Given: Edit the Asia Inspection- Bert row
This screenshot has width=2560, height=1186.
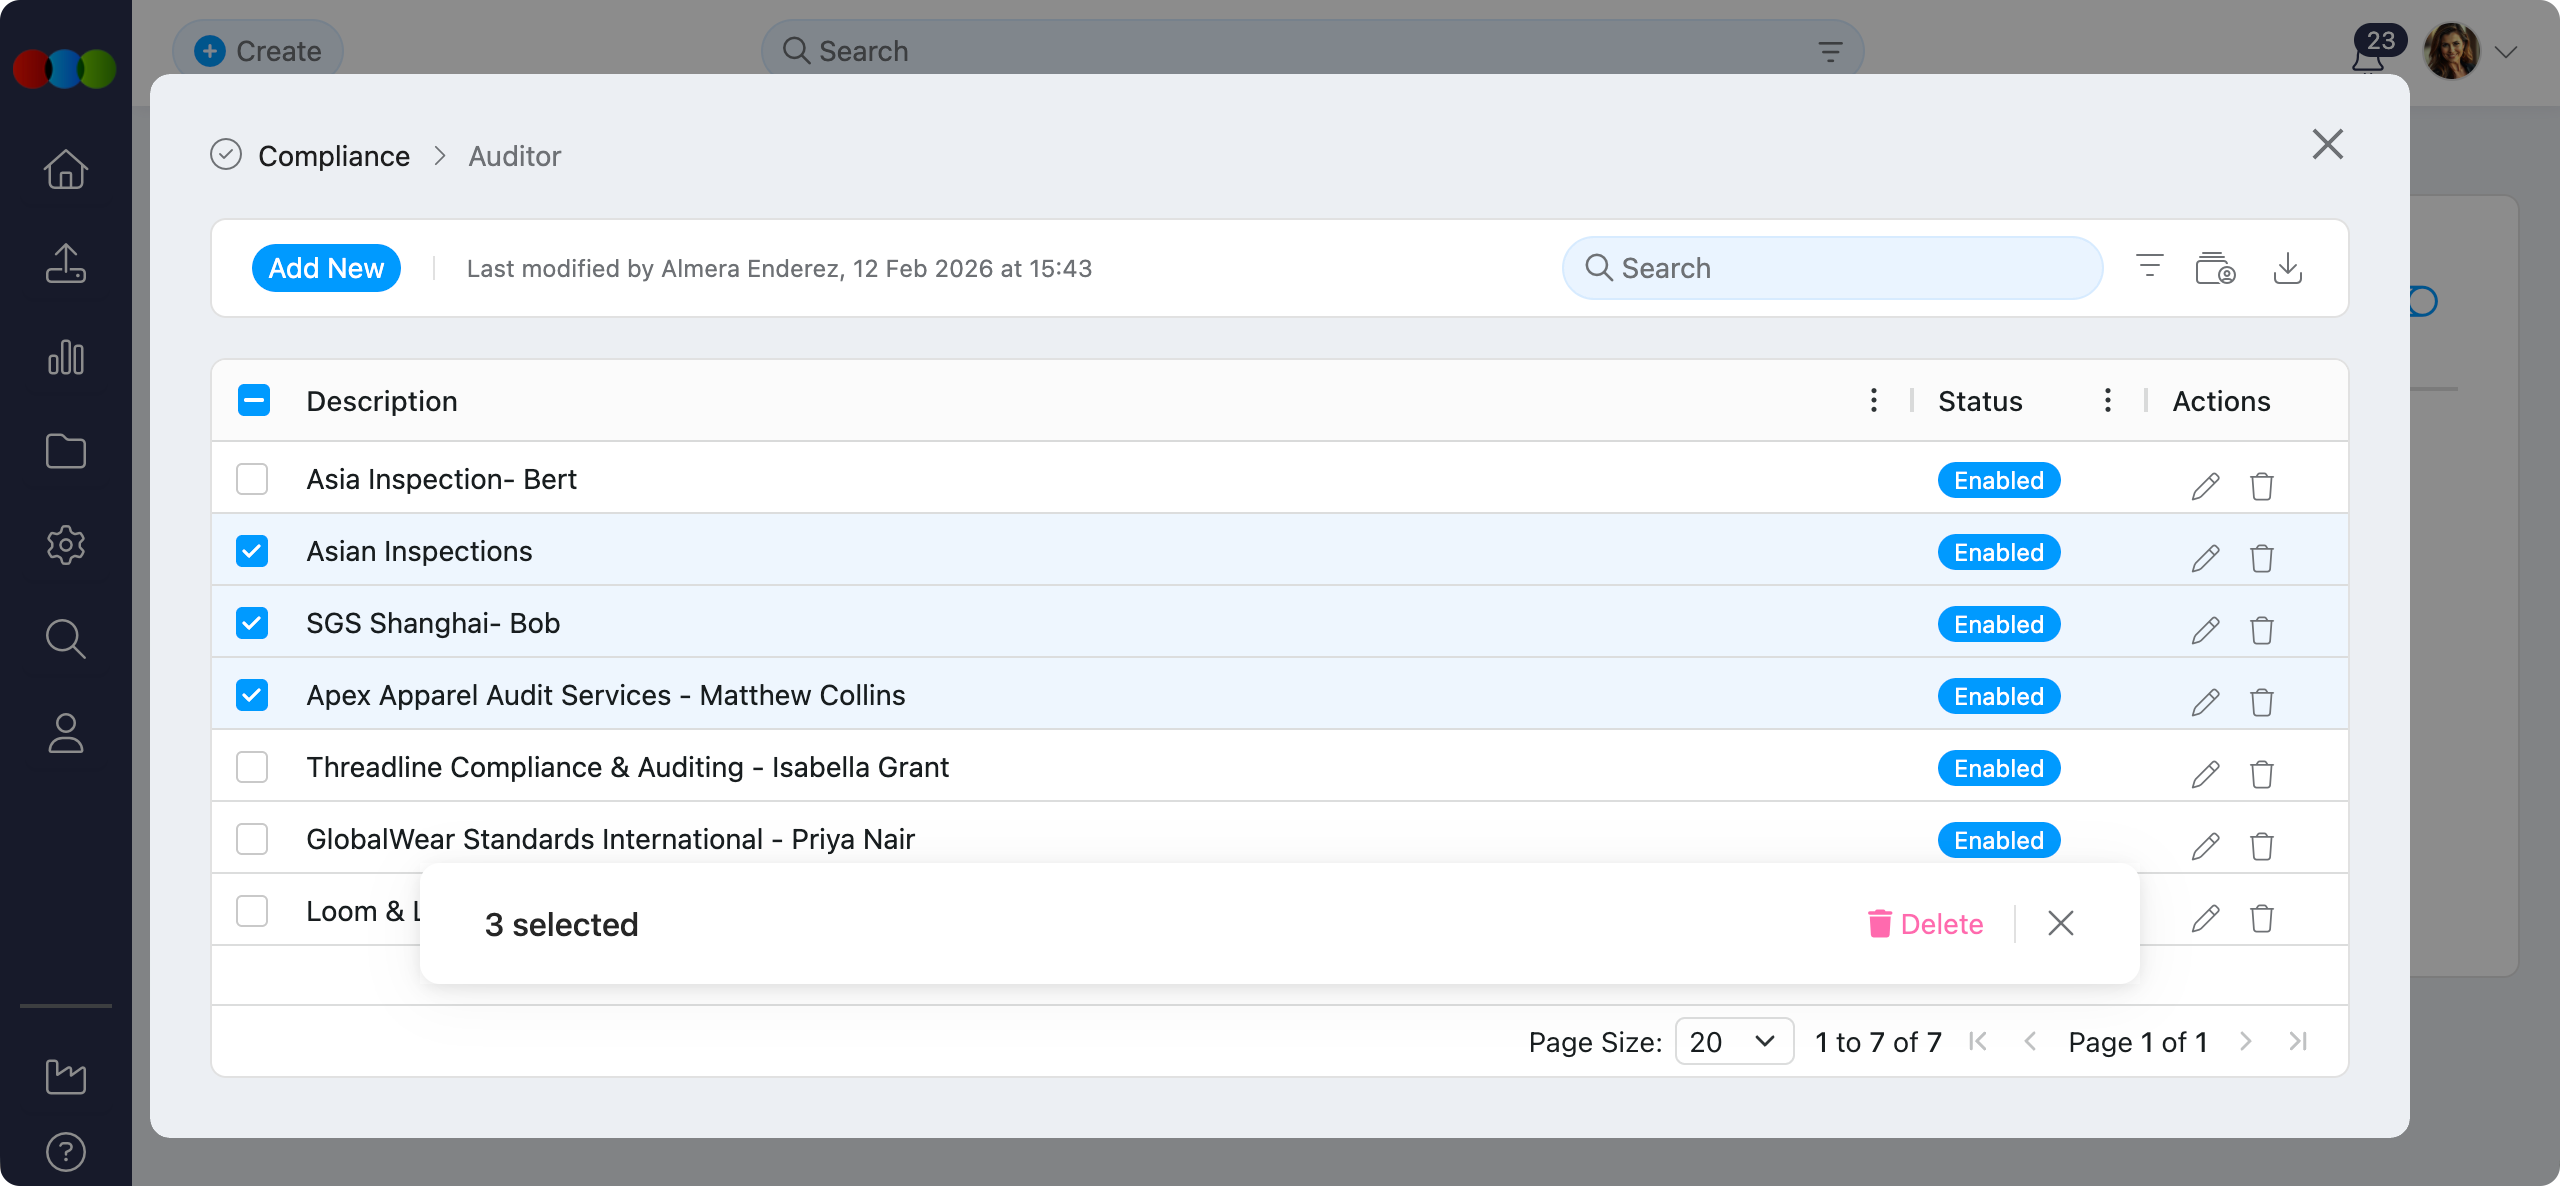Looking at the screenshot, I should click(x=2205, y=486).
